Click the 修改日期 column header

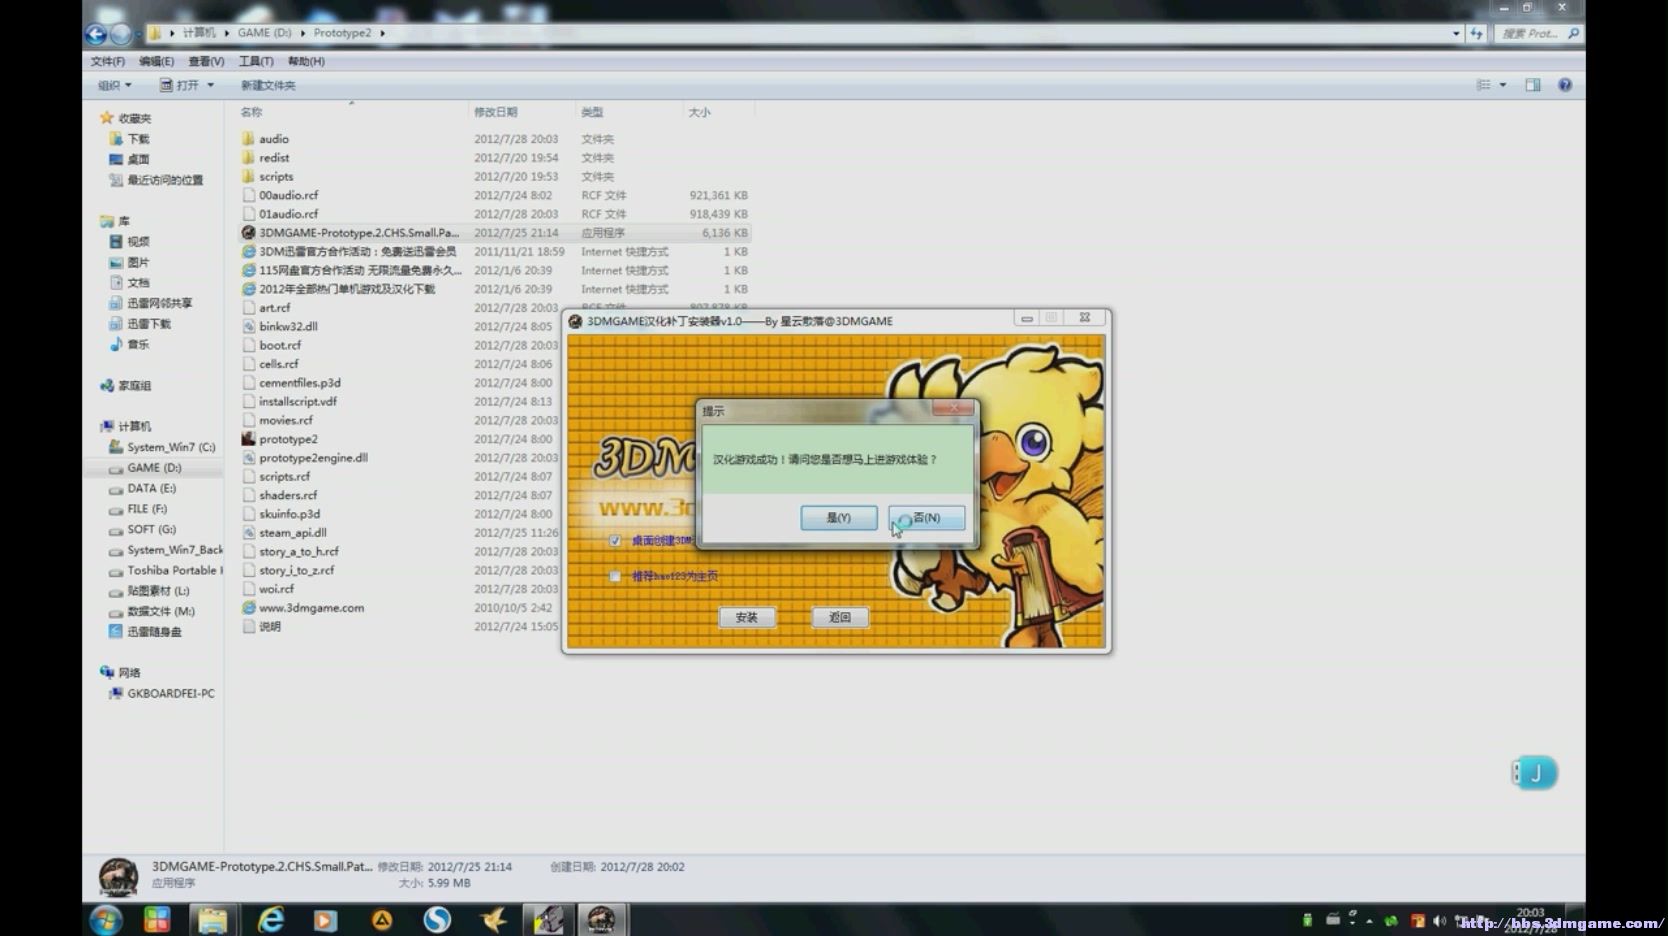click(x=495, y=112)
